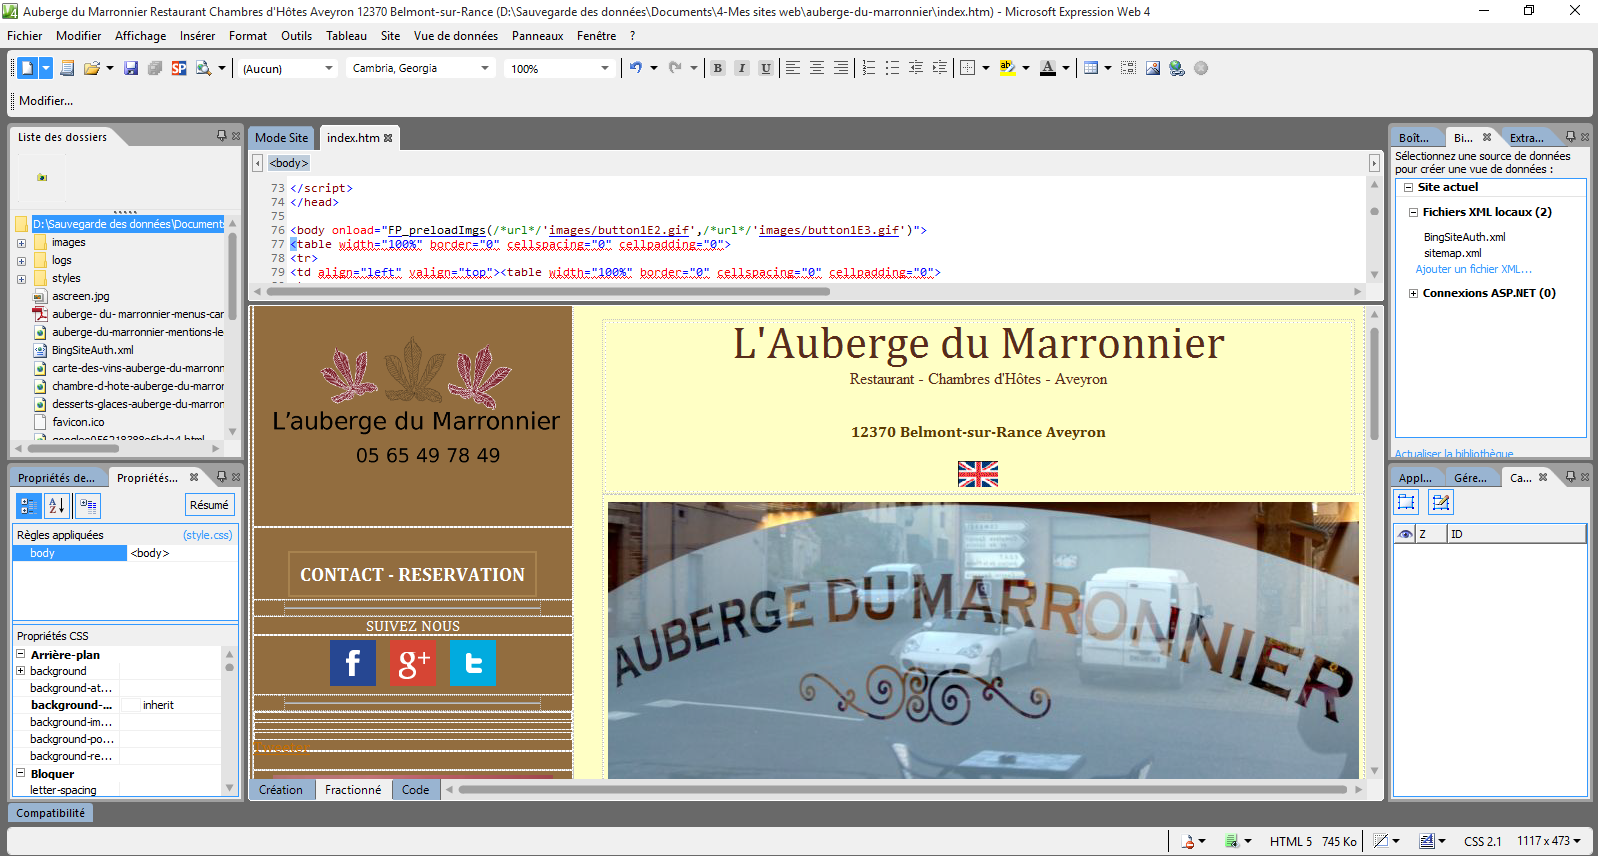Click the alphabetical sort icon in CSS properties
Screen dimensions: 1598x856
(x=57, y=505)
